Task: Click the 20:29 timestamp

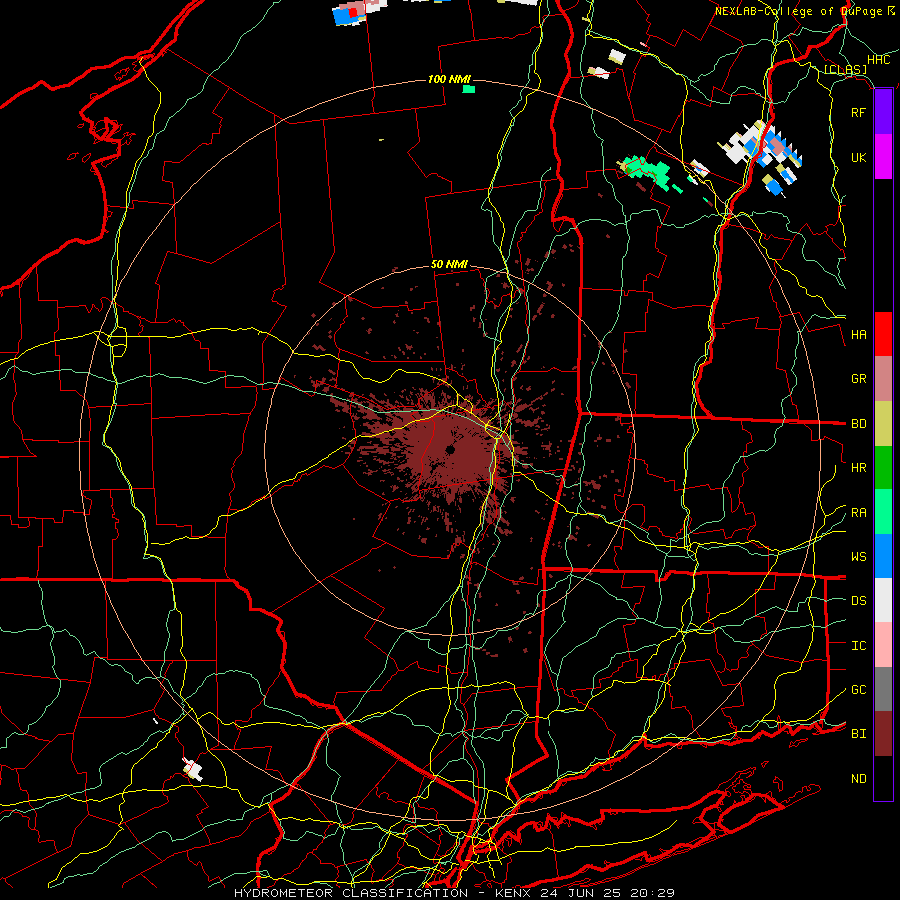Action: 652,893
